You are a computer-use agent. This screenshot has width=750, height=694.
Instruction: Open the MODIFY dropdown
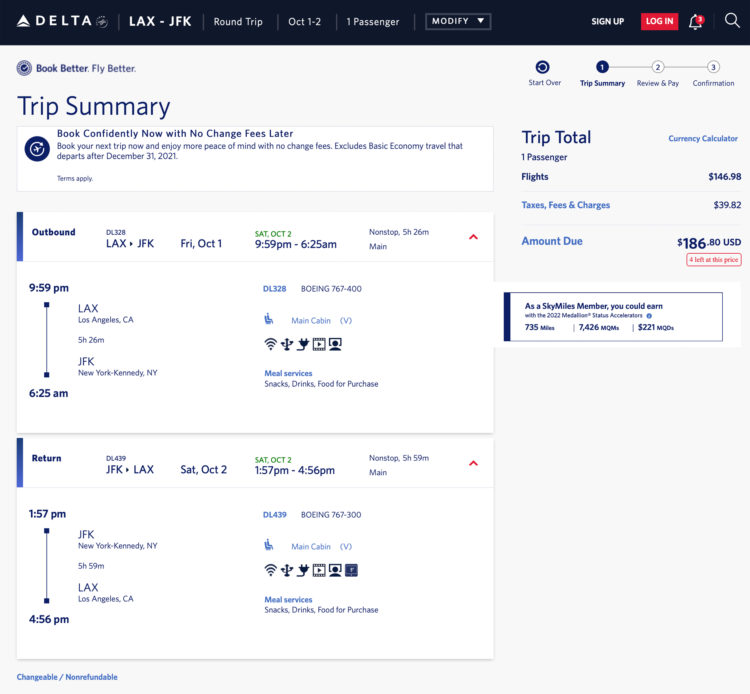(458, 21)
